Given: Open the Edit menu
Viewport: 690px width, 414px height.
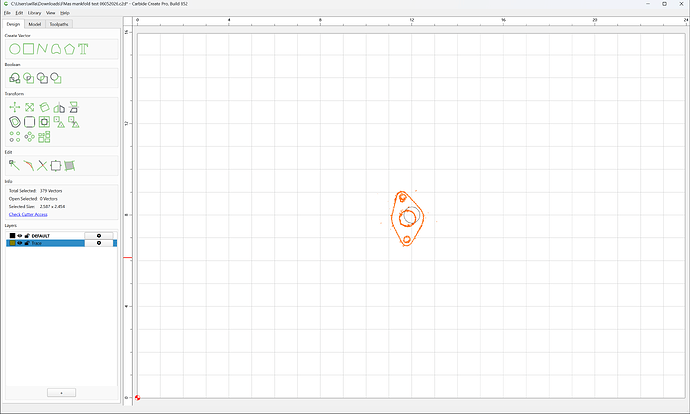Looking at the screenshot, I should [x=19, y=13].
